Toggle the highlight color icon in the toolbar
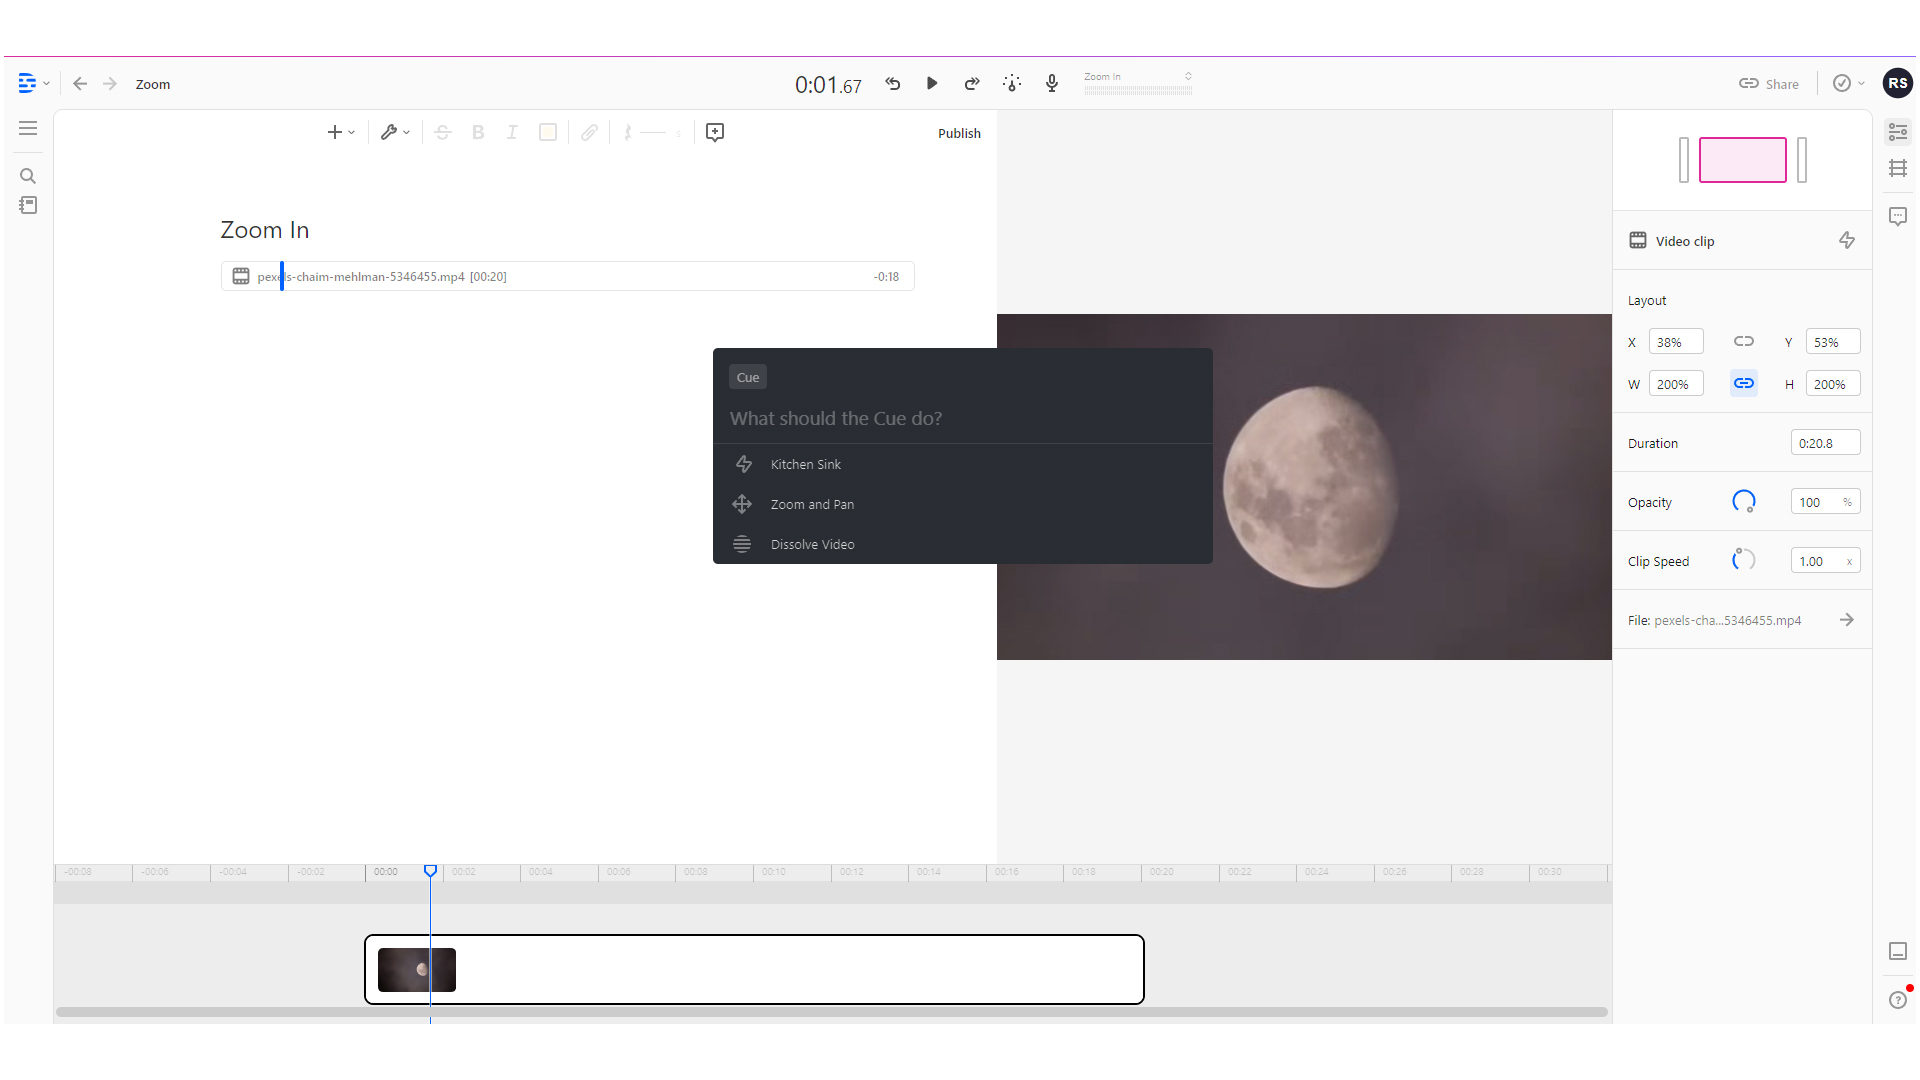This screenshot has height=1080, width=1920. (x=547, y=131)
